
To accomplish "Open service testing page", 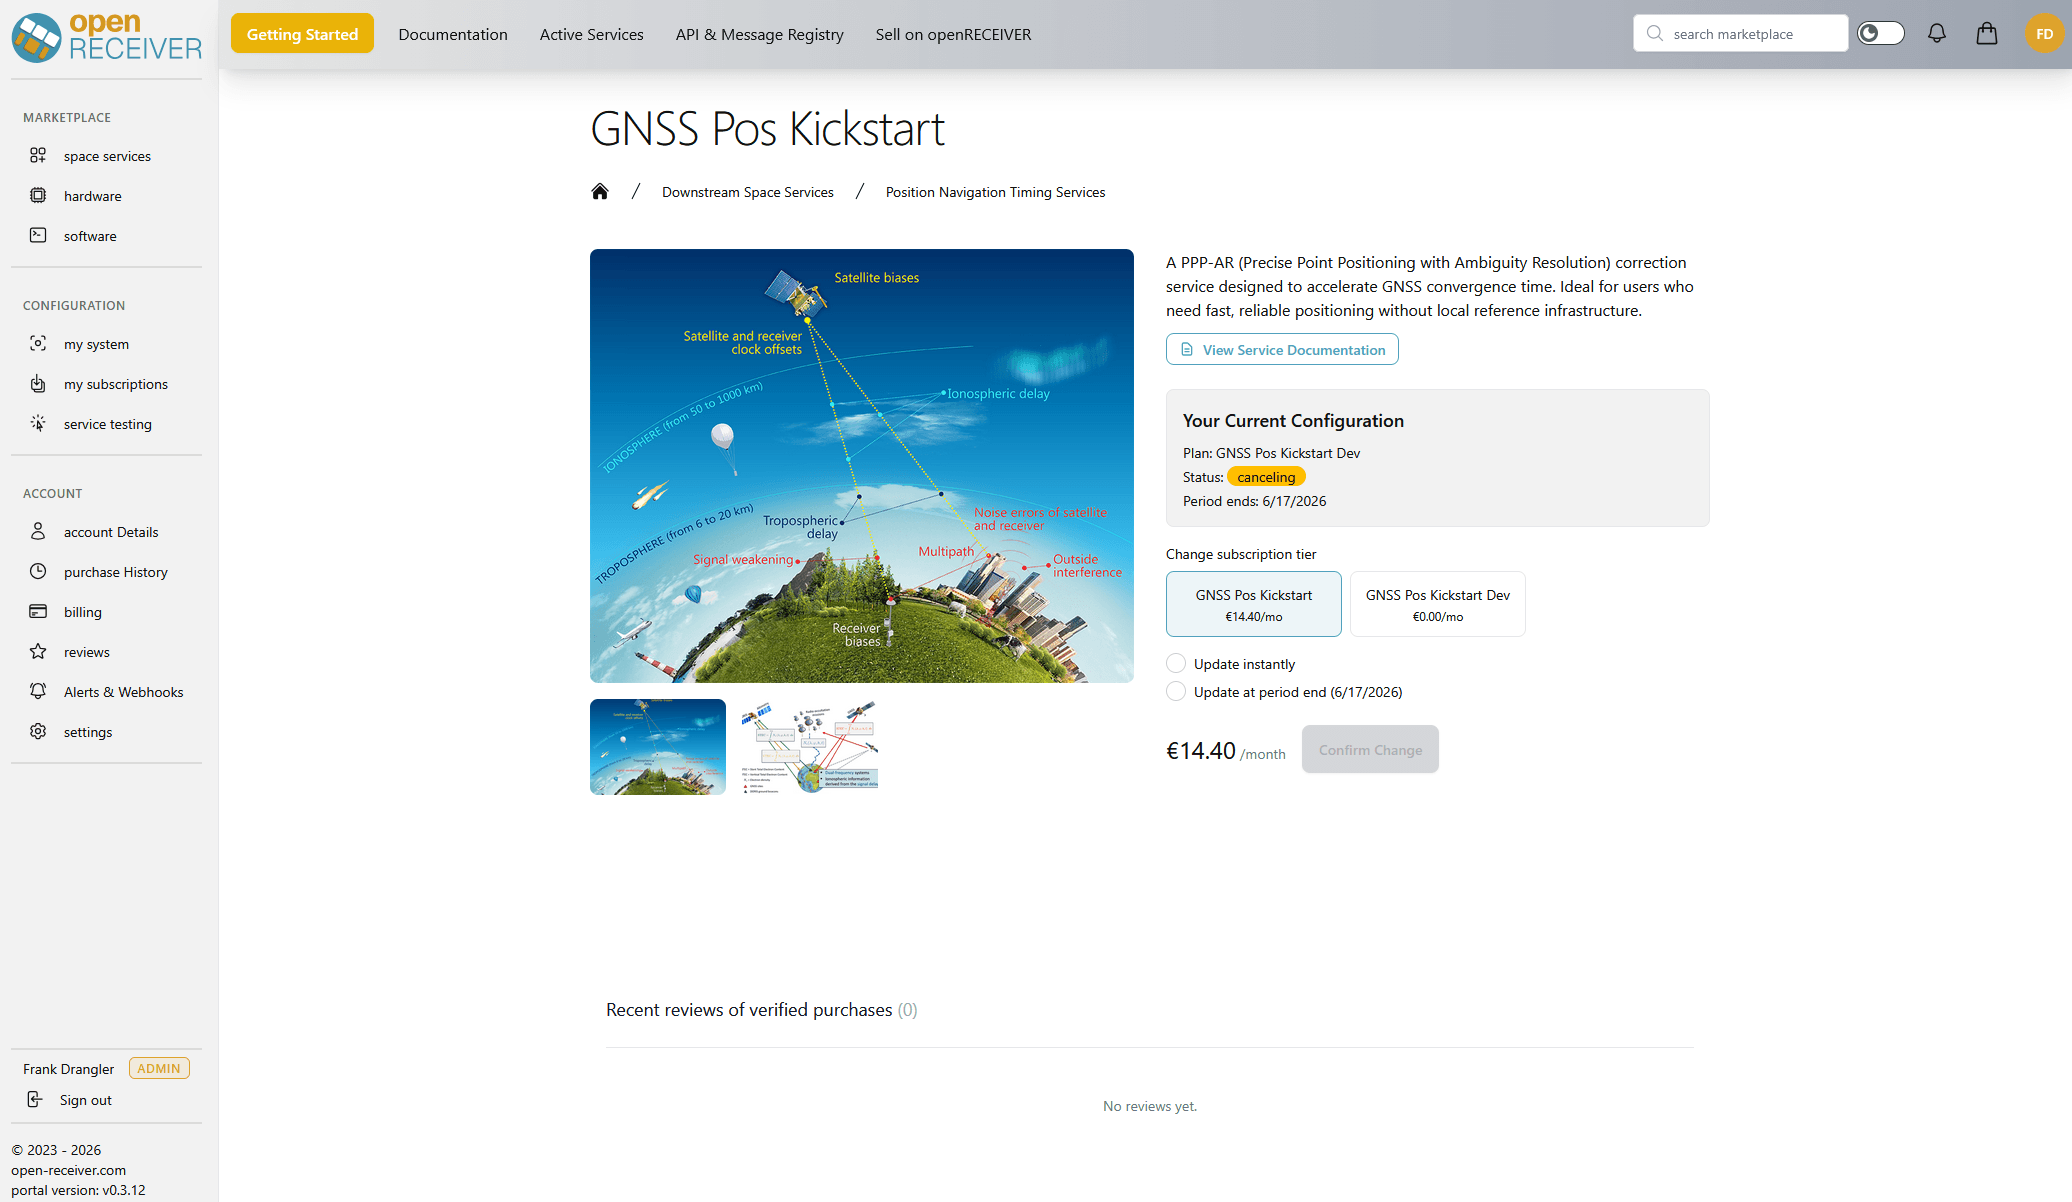I will coord(108,424).
